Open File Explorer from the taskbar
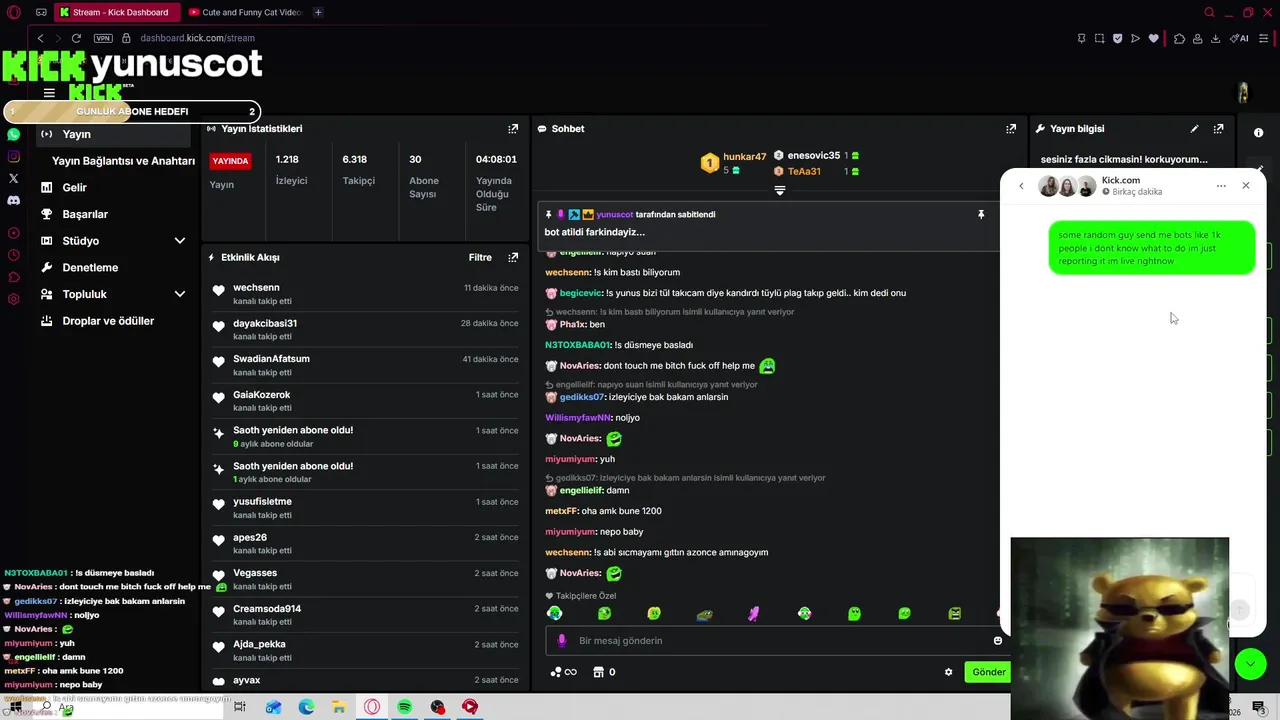The image size is (1280, 720). (x=339, y=707)
